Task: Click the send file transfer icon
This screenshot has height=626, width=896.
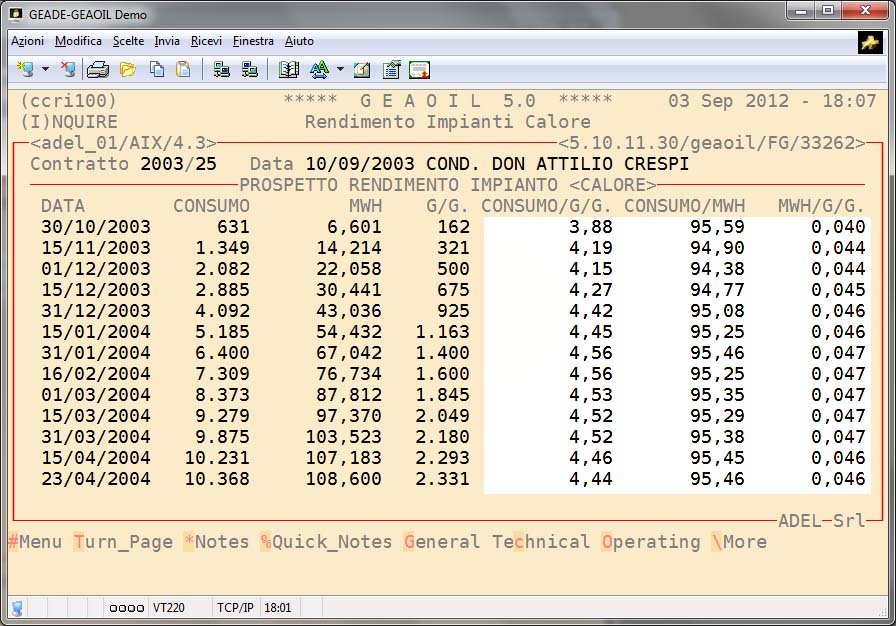Action: point(221,69)
